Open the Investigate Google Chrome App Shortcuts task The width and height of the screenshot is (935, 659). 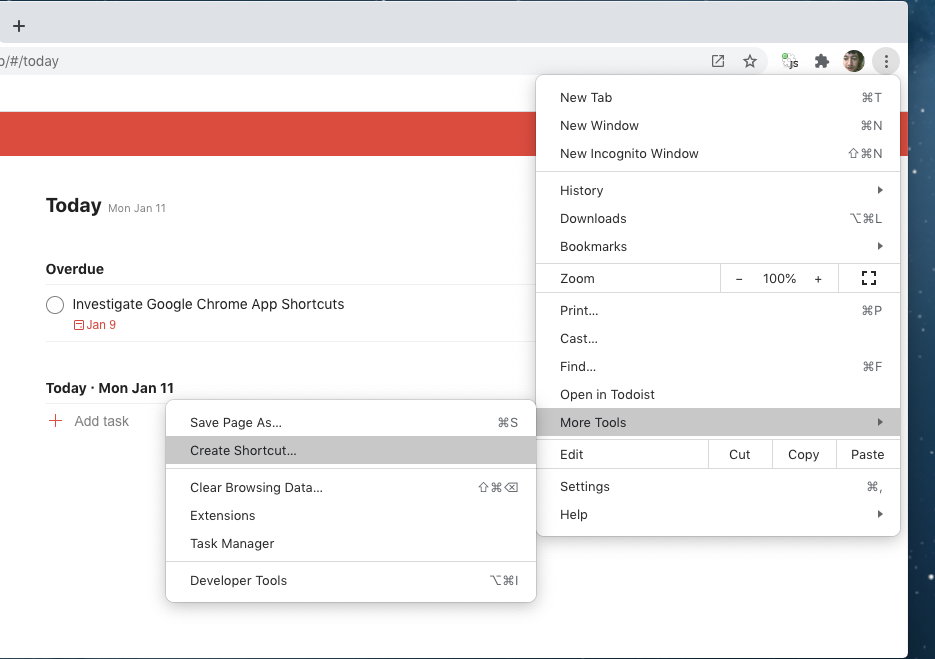pos(208,304)
